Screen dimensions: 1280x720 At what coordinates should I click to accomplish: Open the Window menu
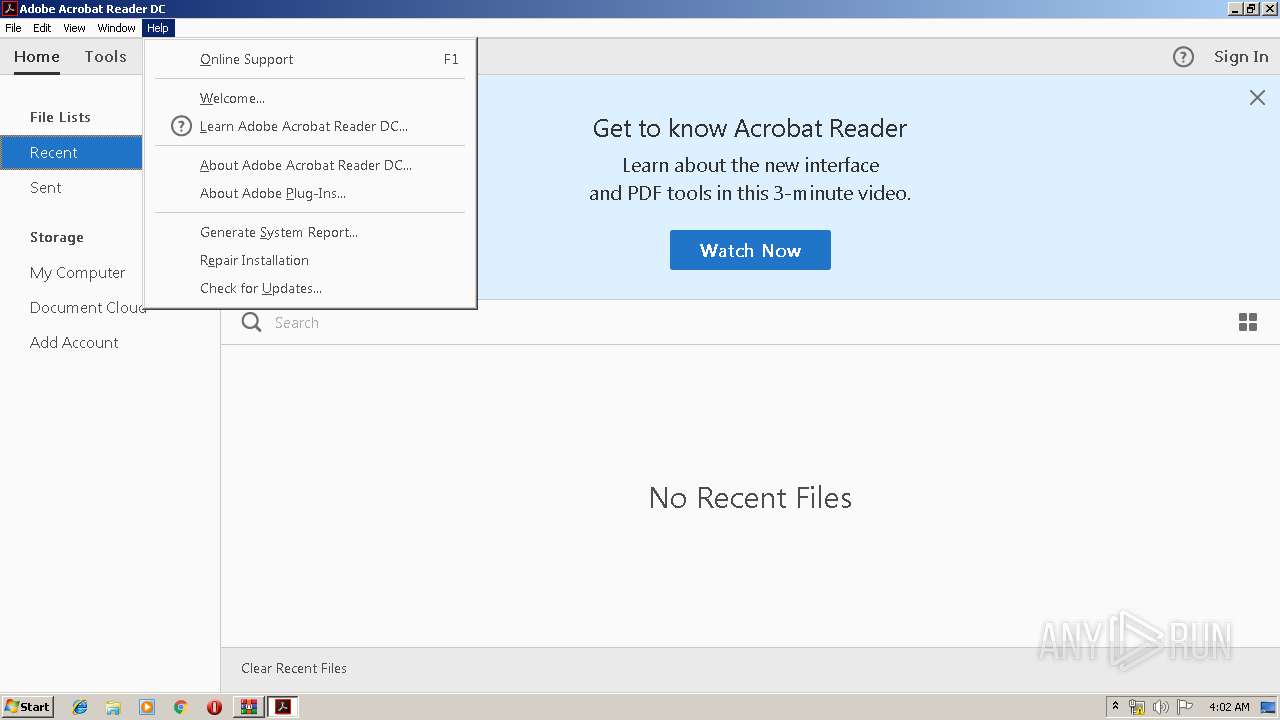[116, 28]
